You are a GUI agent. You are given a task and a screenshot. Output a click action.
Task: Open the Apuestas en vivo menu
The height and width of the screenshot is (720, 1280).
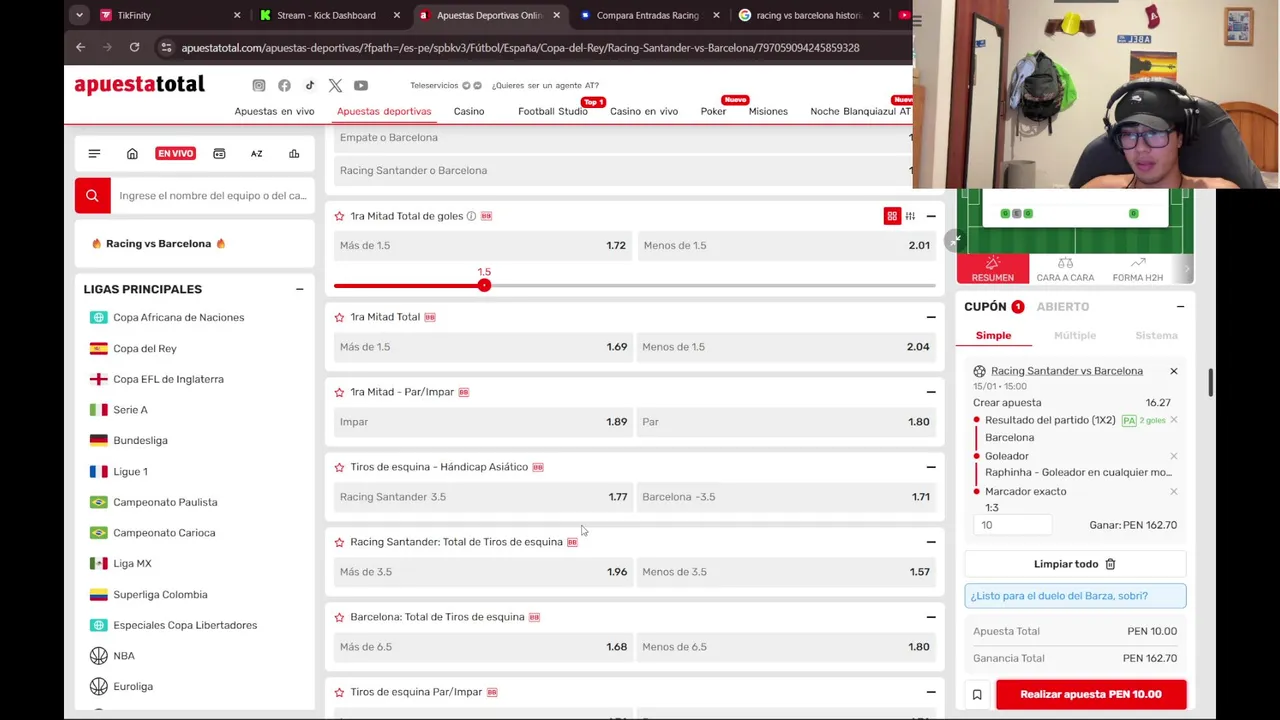tap(274, 111)
